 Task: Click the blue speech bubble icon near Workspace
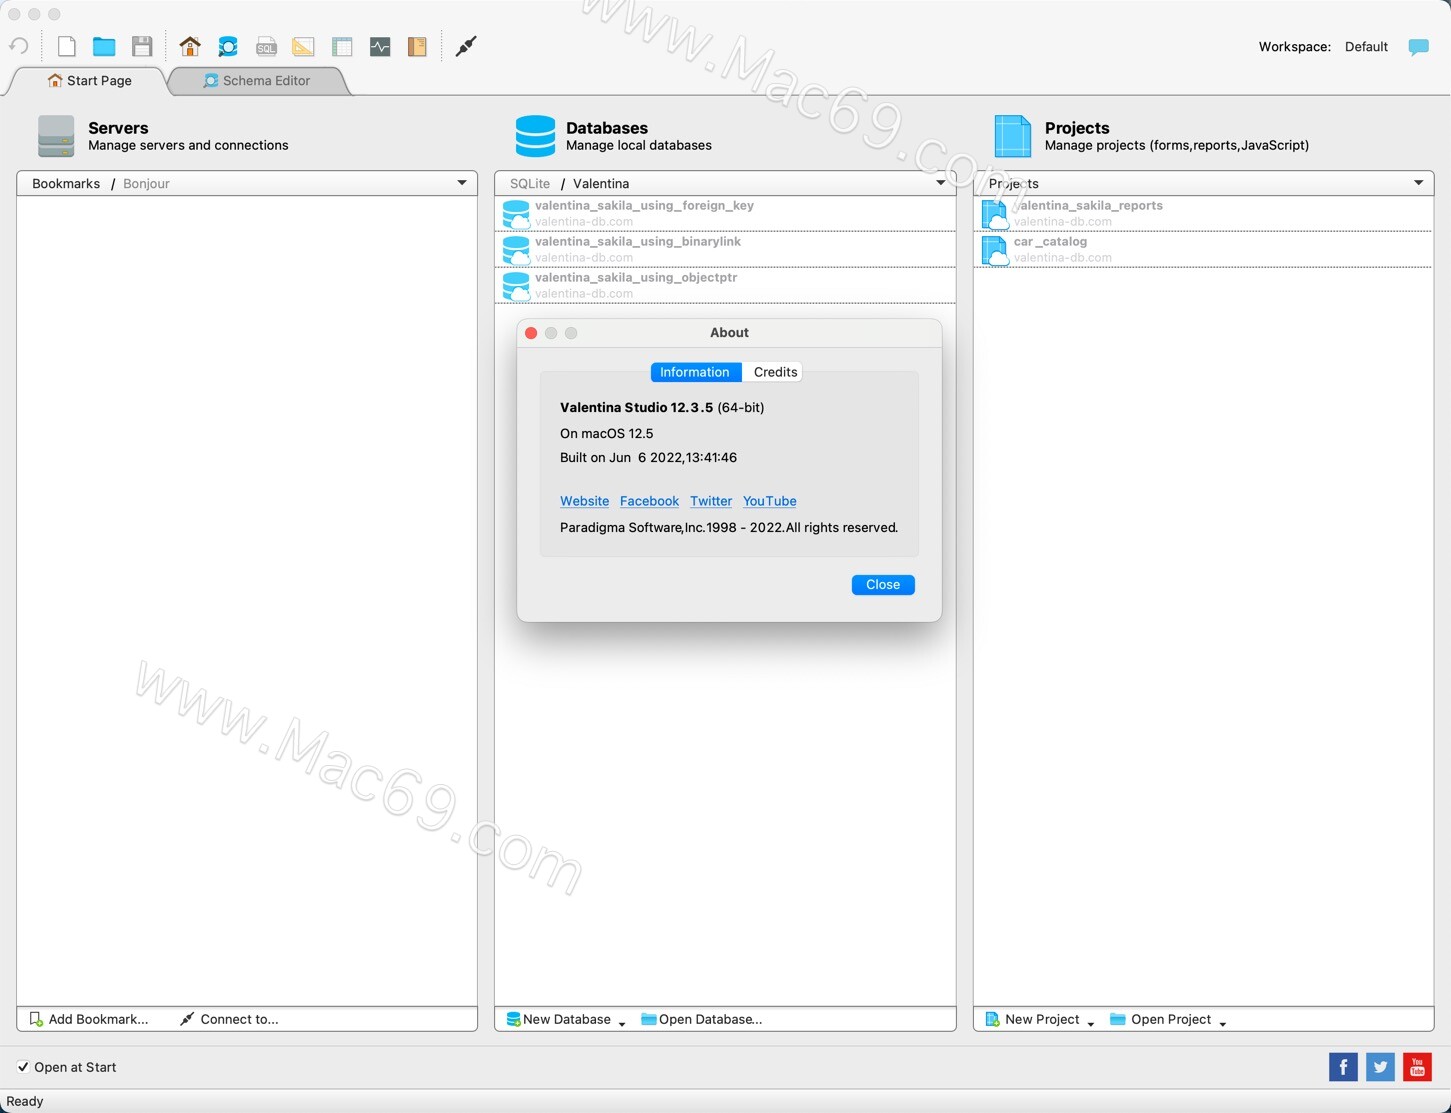1418,47
